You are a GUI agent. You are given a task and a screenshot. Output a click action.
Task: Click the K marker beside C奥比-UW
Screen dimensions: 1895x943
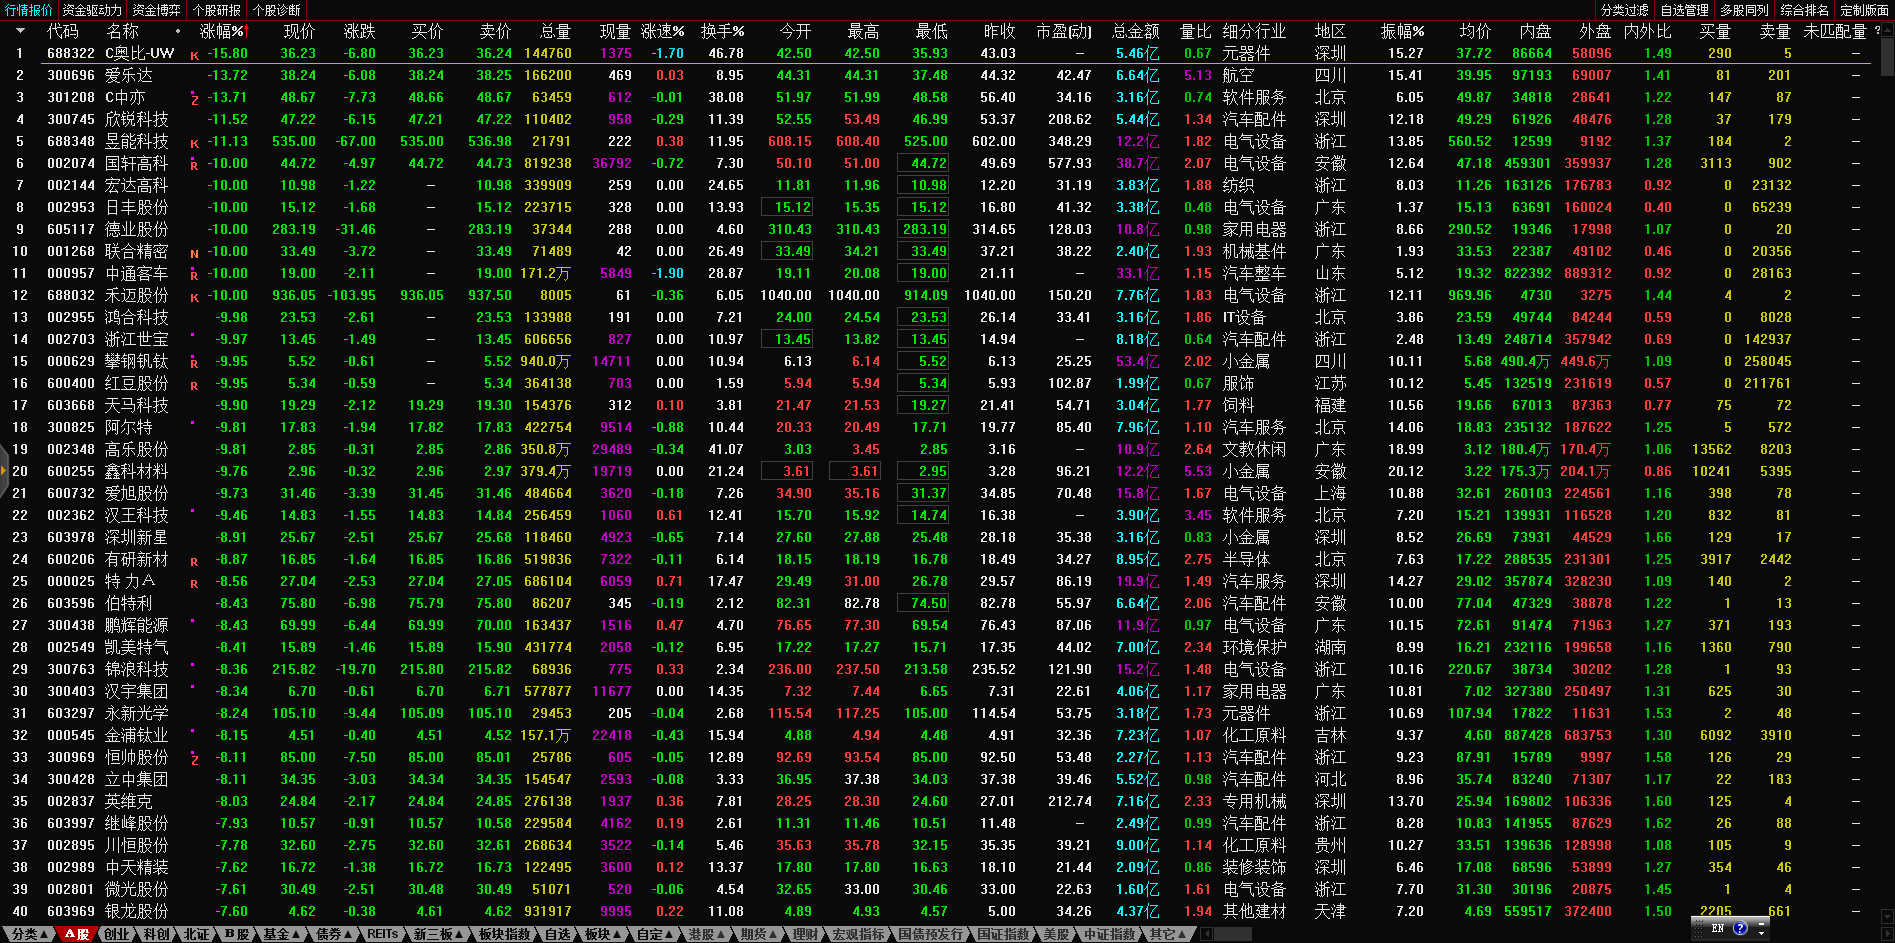[194, 55]
